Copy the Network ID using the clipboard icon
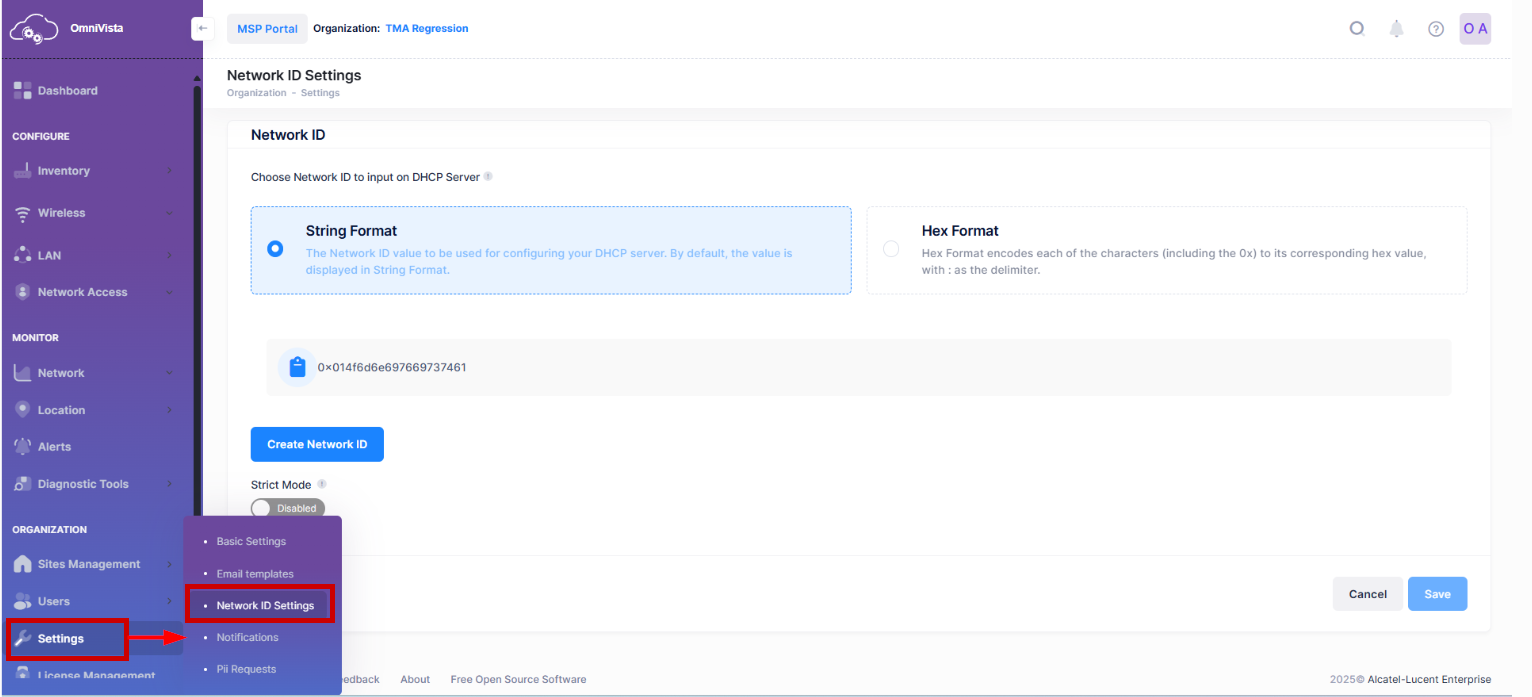 [297, 366]
